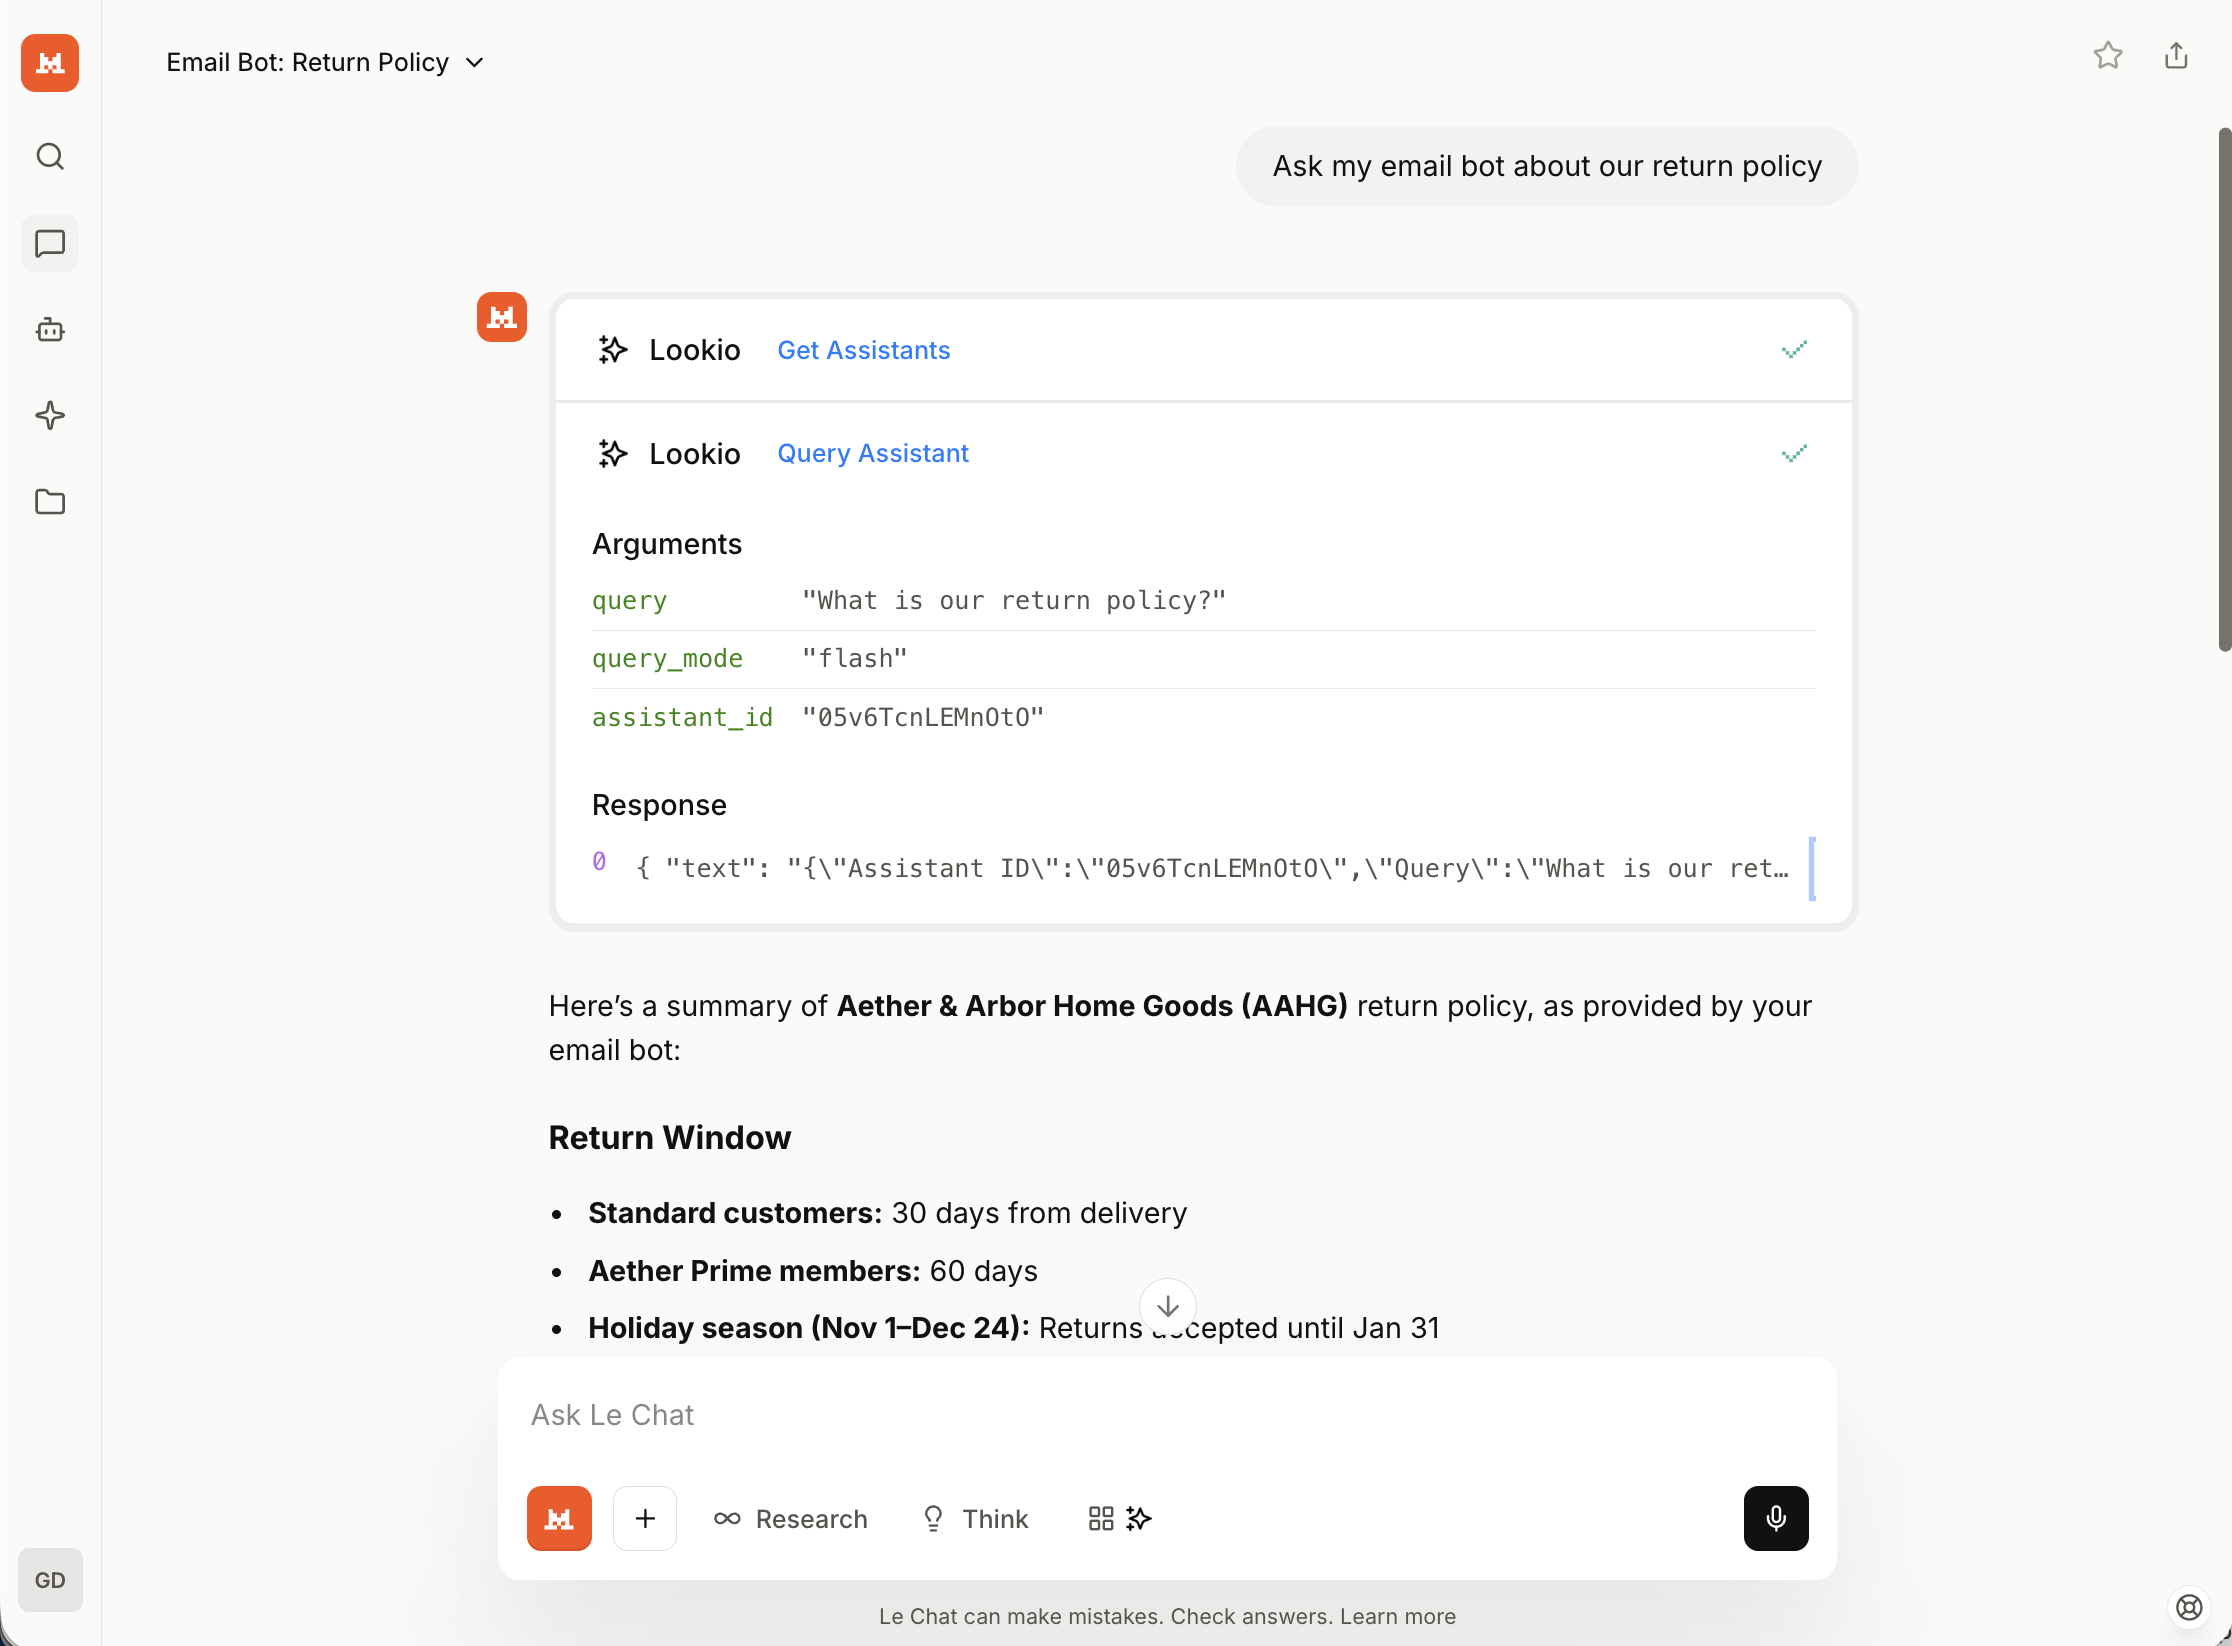The height and width of the screenshot is (1646, 2232).
Task: Open the Email Bot: Return Policy title dropdown
Action: tap(474, 62)
